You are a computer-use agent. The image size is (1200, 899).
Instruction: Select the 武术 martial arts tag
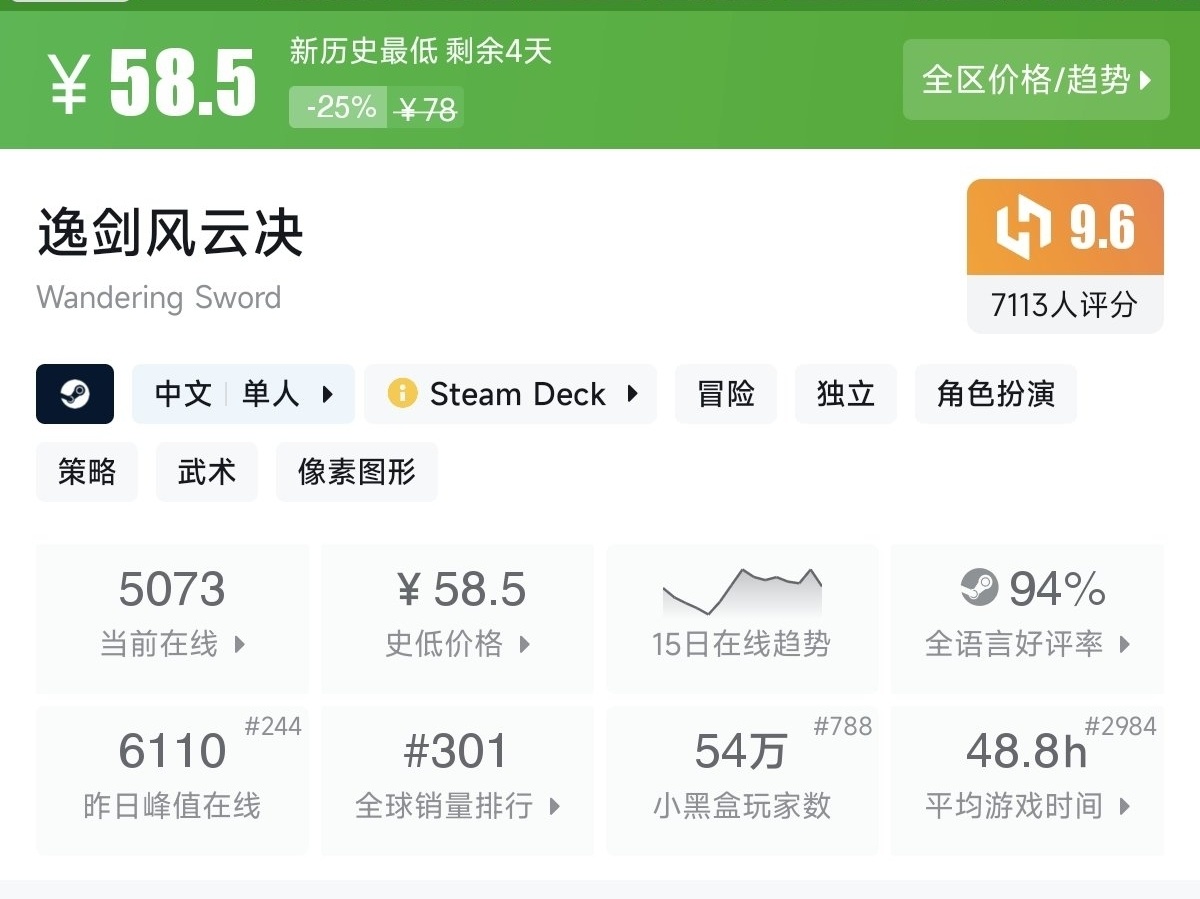pos(207,472)
